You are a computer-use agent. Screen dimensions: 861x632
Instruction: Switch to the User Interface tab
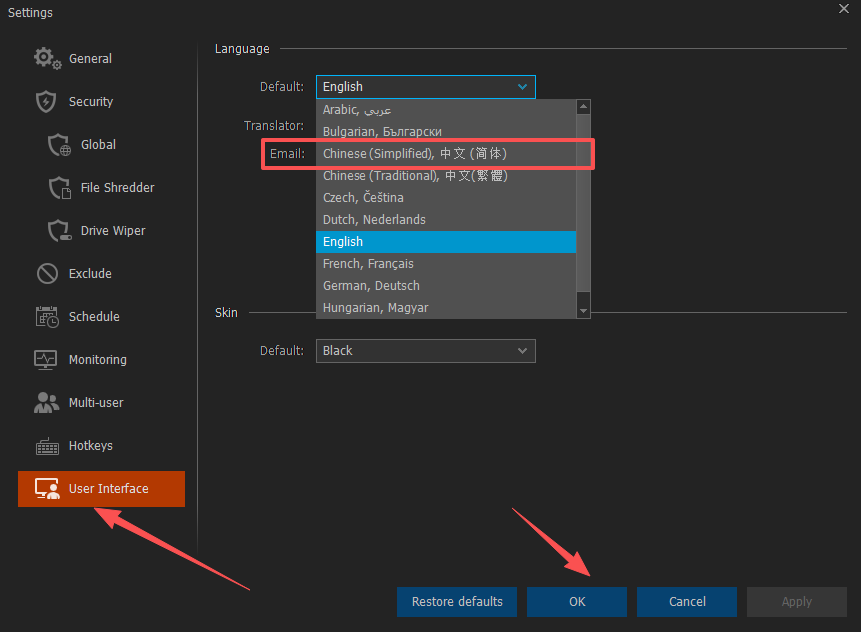click(x=101, y=489)
